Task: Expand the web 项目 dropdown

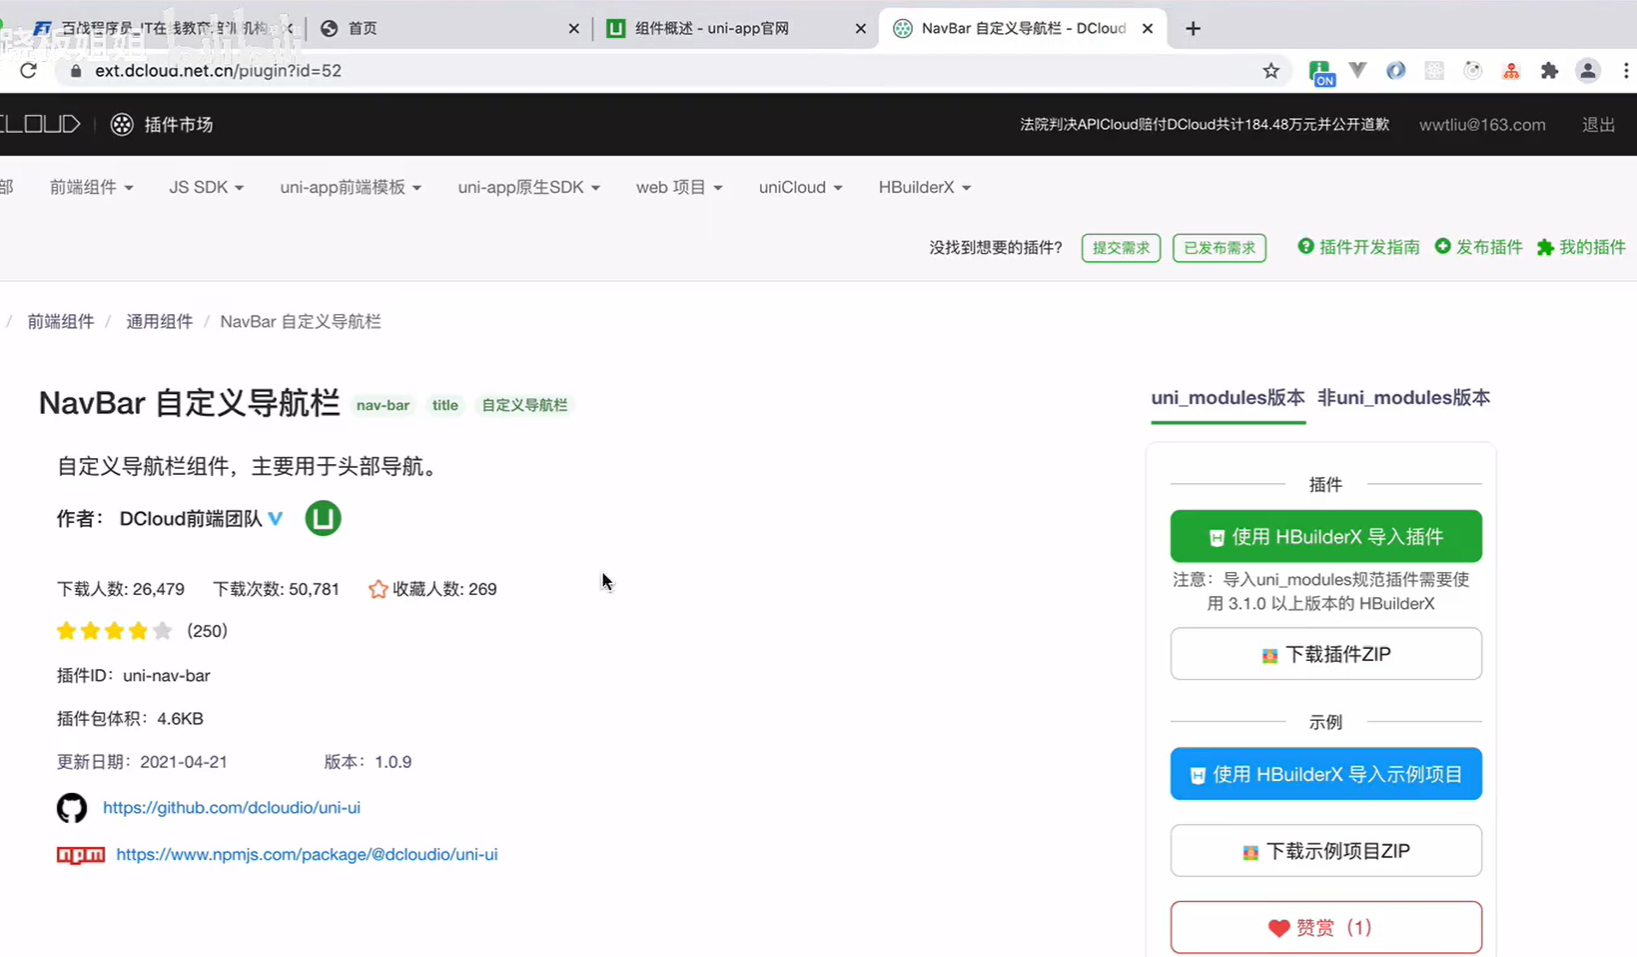Action: pos(679,187)
